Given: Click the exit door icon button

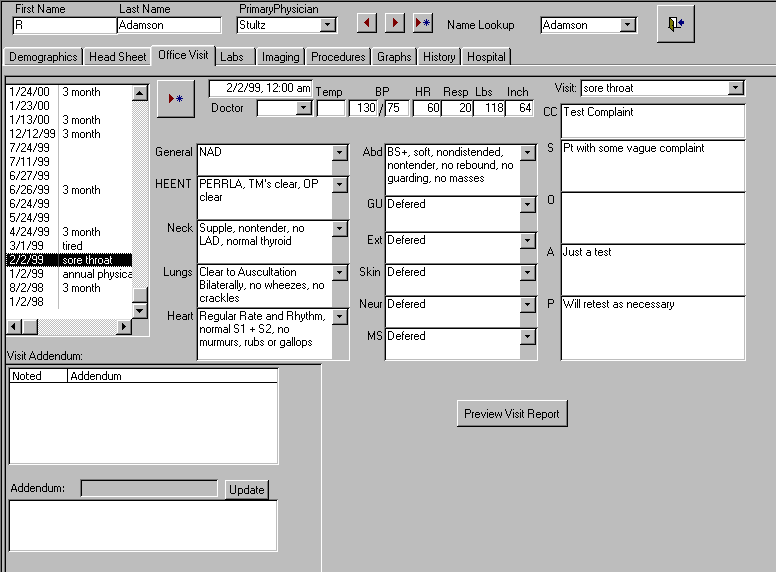Looking at the screenshot, I should (x=675, y=24).
